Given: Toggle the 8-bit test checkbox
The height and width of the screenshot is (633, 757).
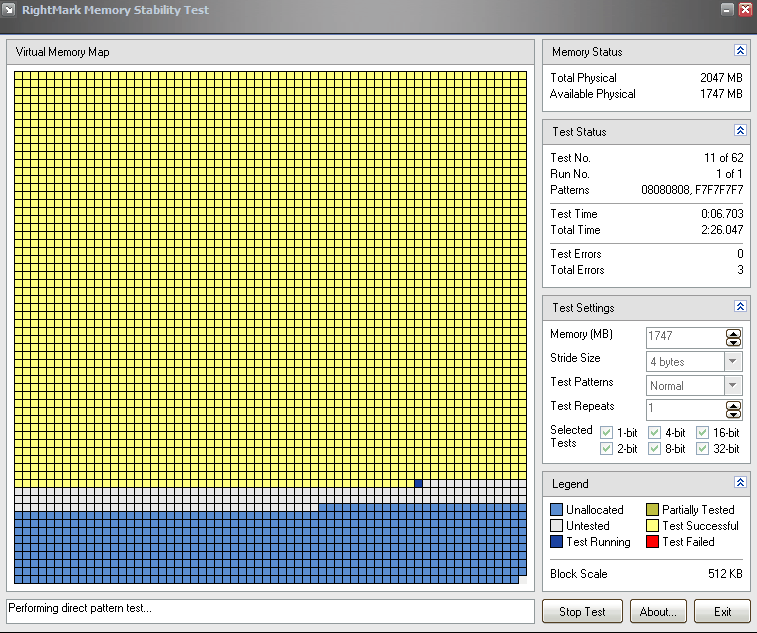Looking at the screenshot, I should (654, 449).
